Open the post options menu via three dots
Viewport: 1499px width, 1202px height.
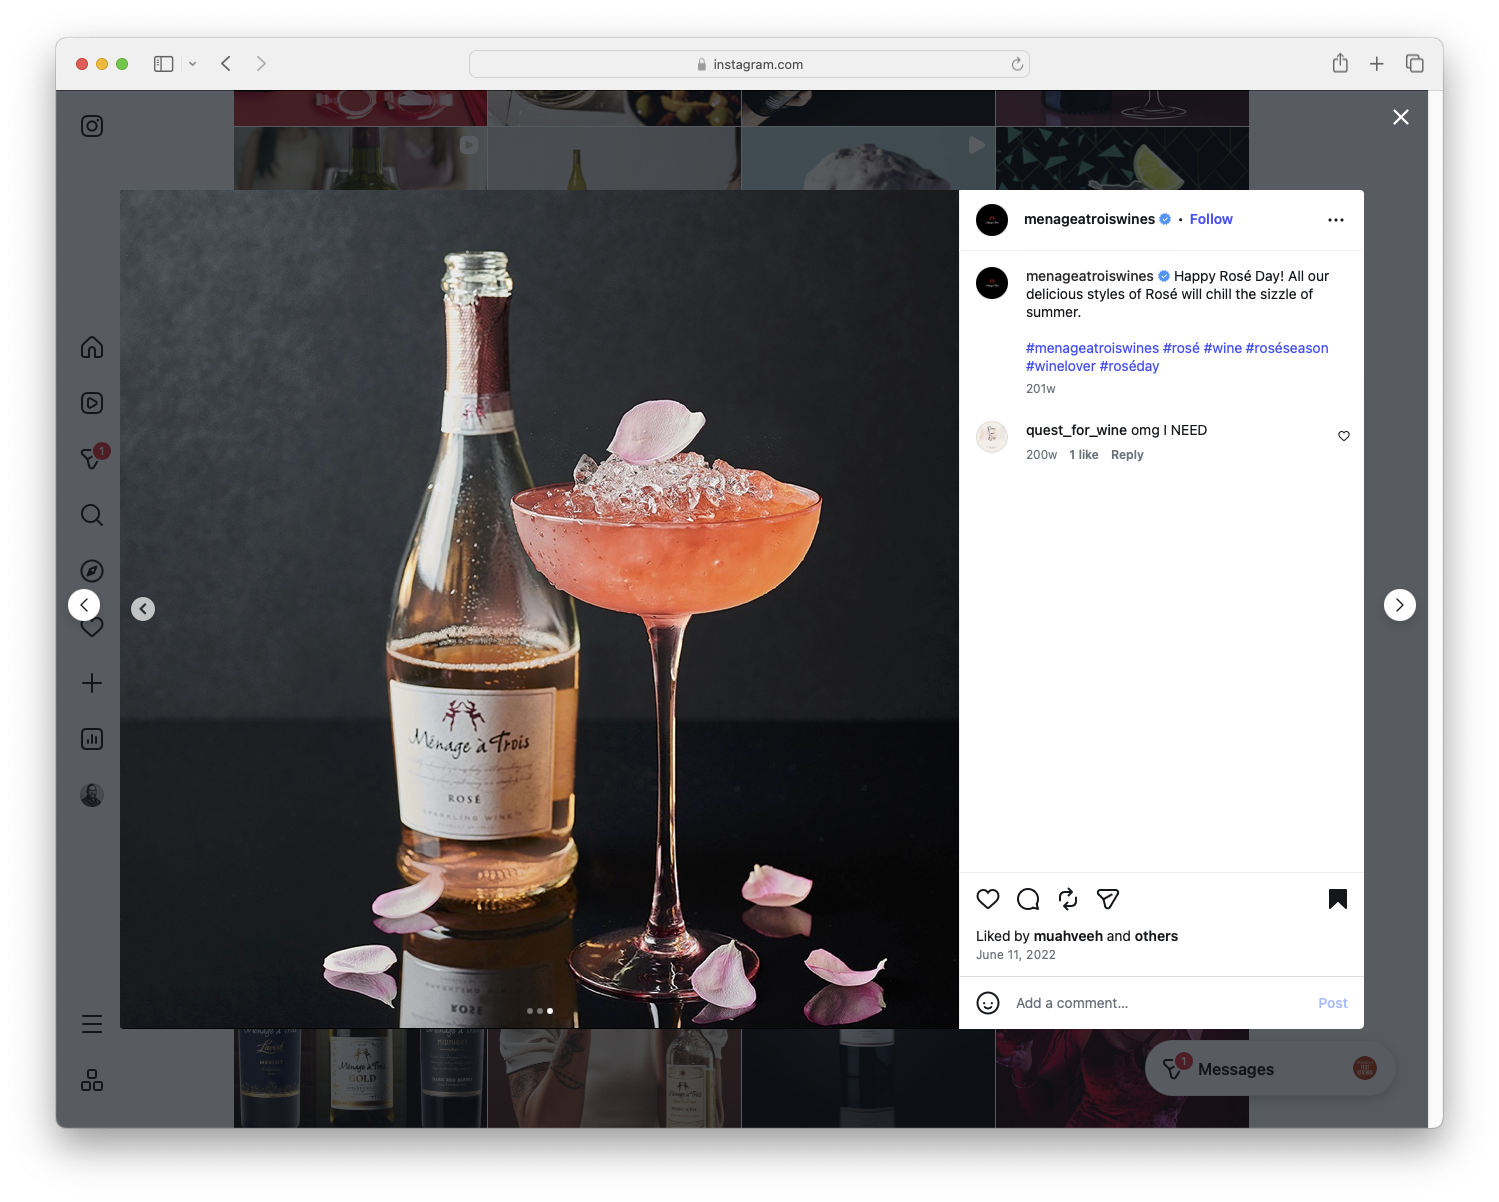tap(1336, 219)
